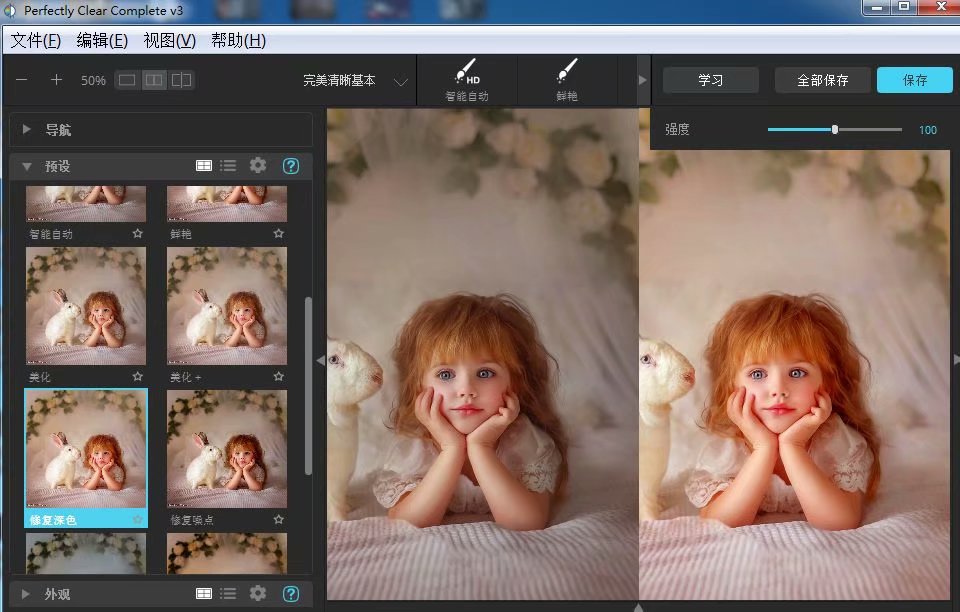Apply the 智能自动 HD brush preset

pos(466,79)
